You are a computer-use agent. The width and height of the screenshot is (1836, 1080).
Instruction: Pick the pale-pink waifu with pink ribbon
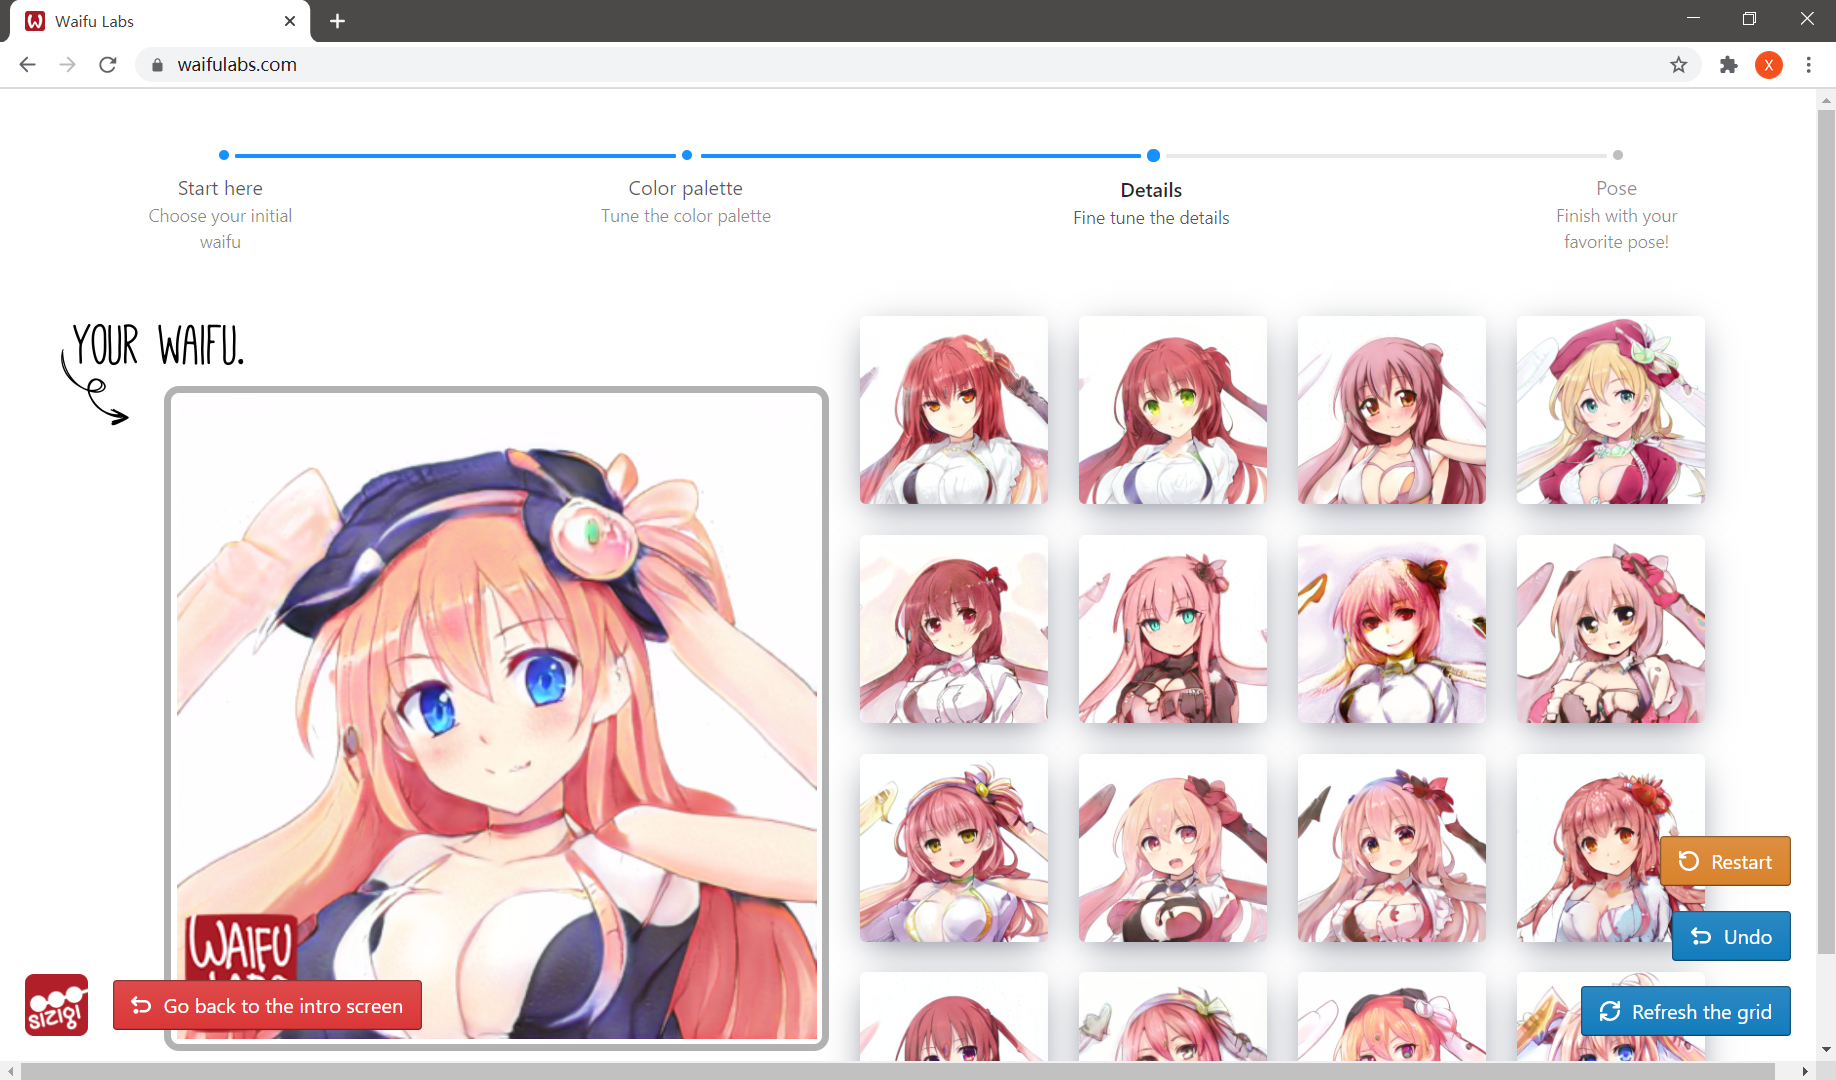[1611, 629]
